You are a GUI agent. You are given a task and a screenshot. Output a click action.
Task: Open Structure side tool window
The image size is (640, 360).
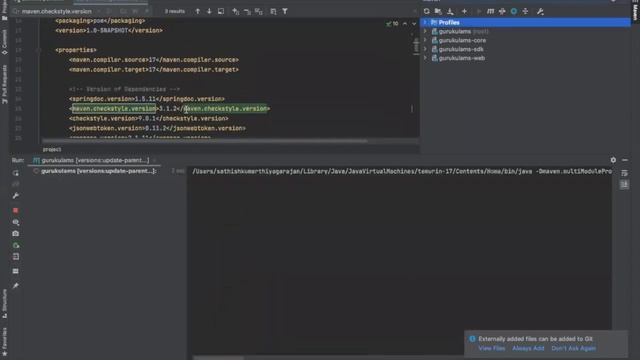coord(4,303)
